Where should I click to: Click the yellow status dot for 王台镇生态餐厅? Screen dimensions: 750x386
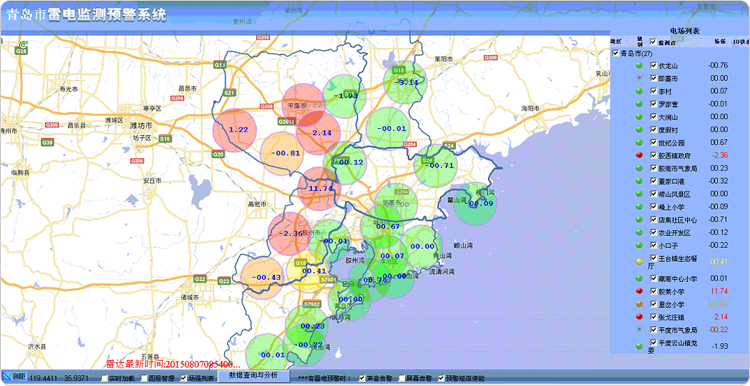click(x=639, y=262)
